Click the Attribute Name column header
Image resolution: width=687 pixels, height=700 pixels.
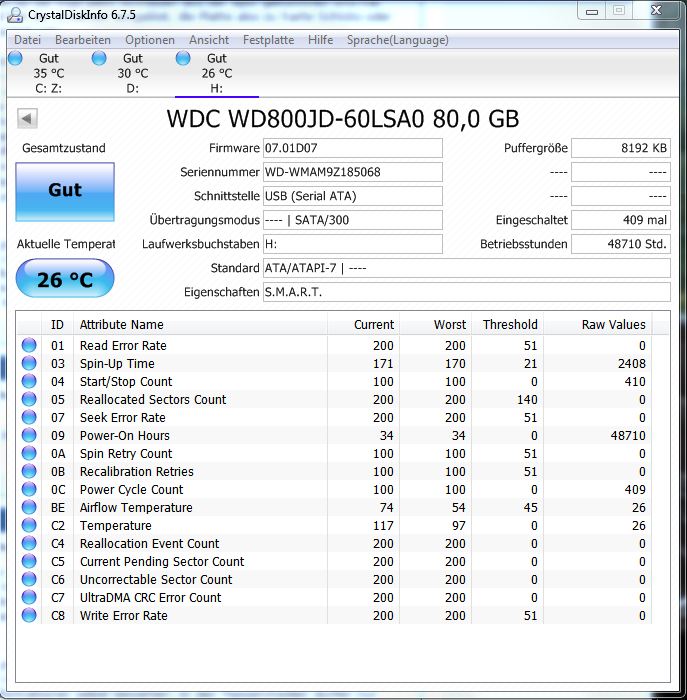200,325
